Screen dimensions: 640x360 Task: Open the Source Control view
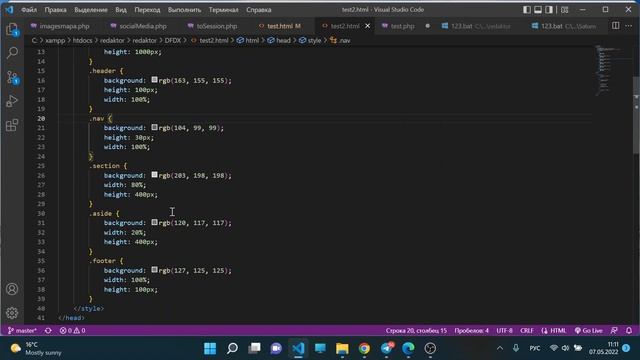point(12,77)
